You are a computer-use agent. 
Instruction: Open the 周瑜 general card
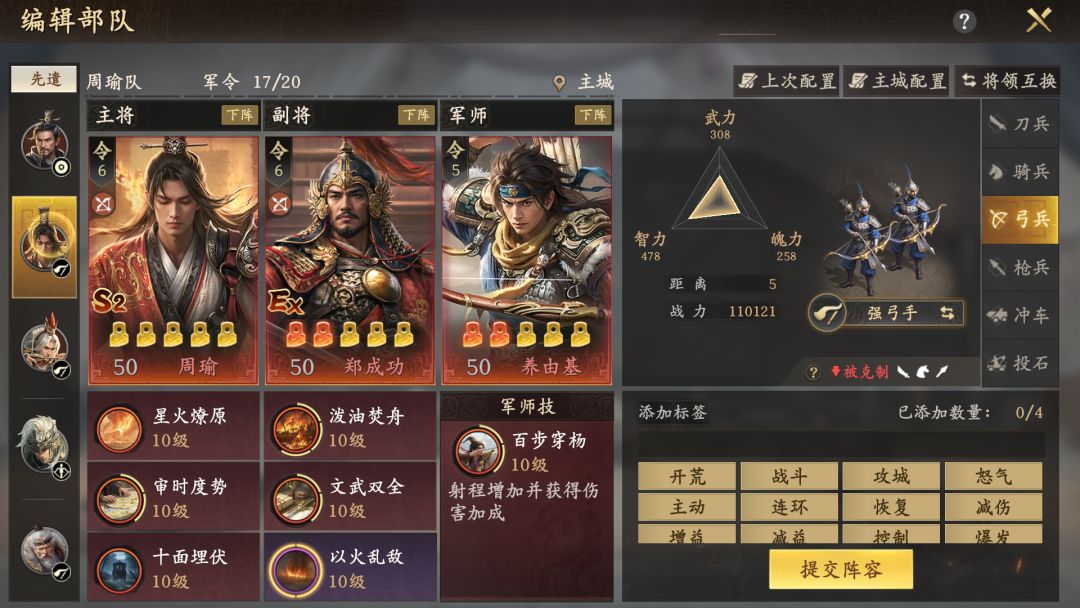click(x=174, y=260)
